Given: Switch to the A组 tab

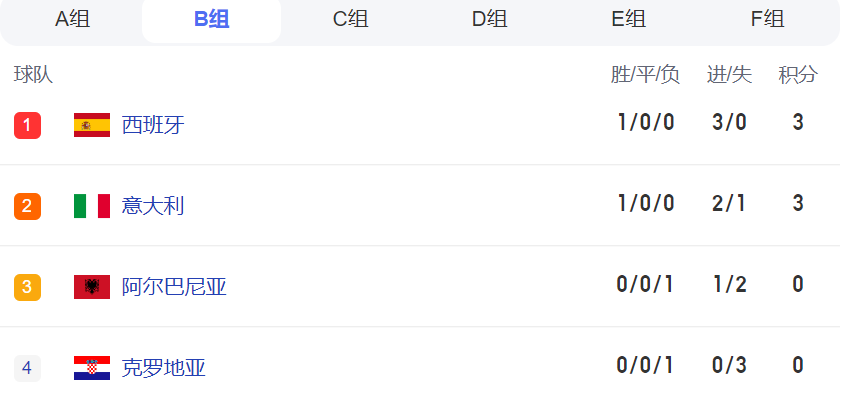Looking at the screenshot, I should pyautogui.click(x=72, y=19).
